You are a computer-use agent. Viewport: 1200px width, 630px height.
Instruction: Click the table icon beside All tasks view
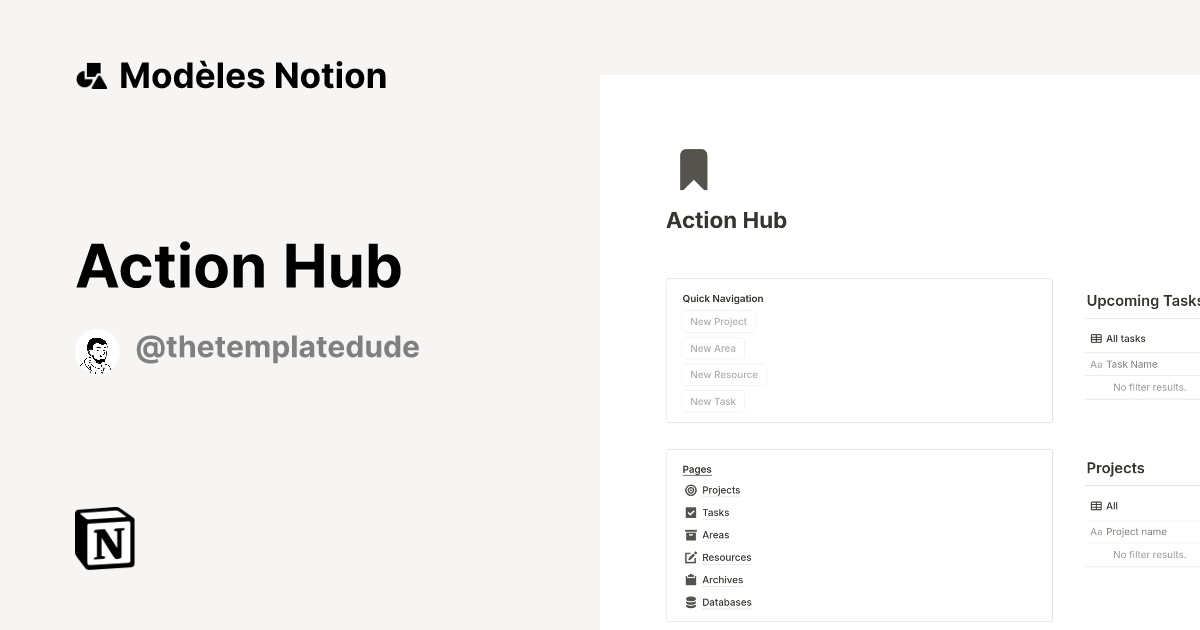1096,338
